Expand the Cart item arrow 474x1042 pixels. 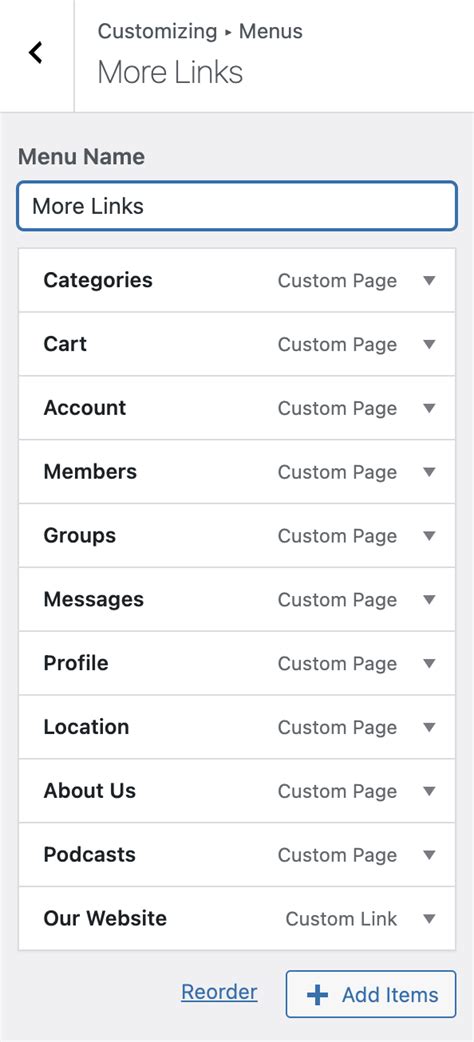pos(429,344)
